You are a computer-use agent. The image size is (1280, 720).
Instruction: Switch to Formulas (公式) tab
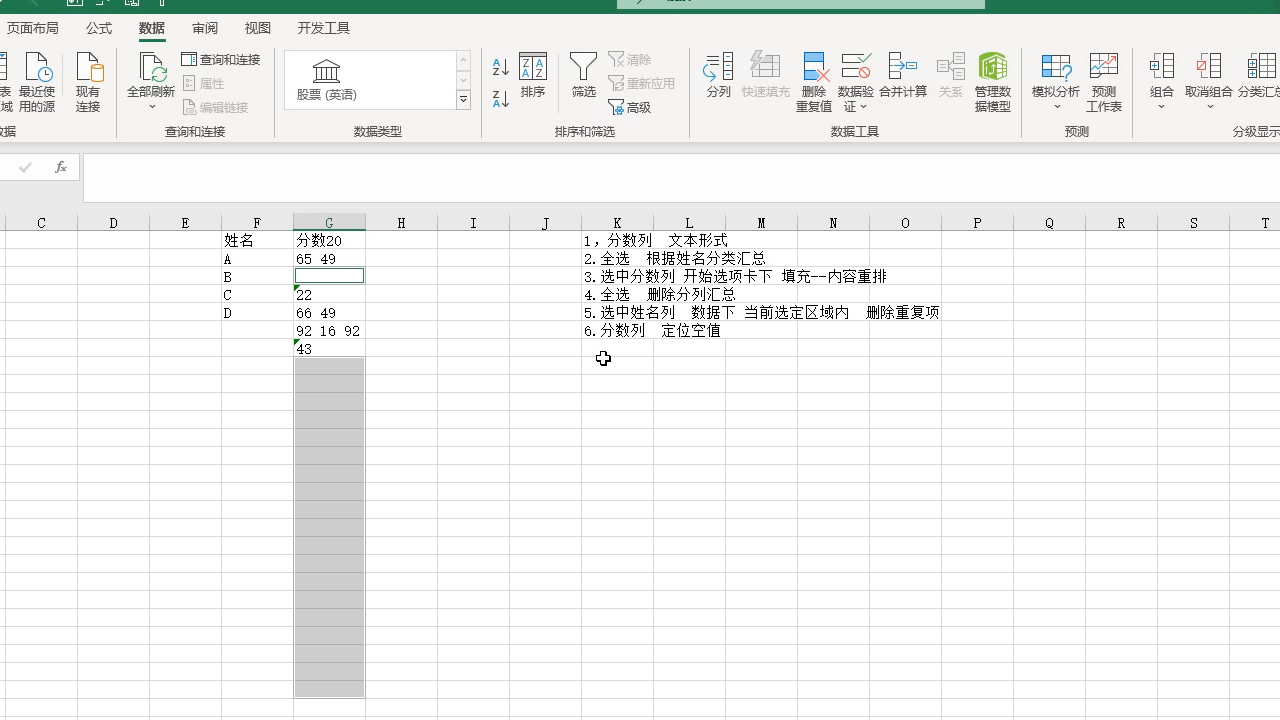[x=99, y=28]
